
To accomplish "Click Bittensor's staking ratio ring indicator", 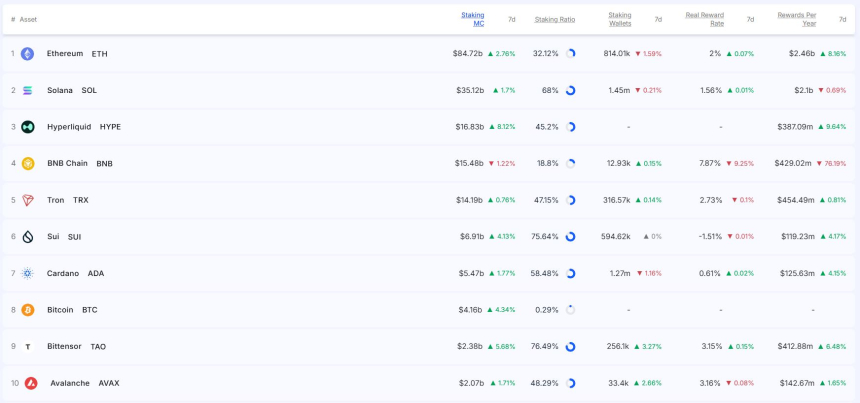I will (x=570, y=347).
